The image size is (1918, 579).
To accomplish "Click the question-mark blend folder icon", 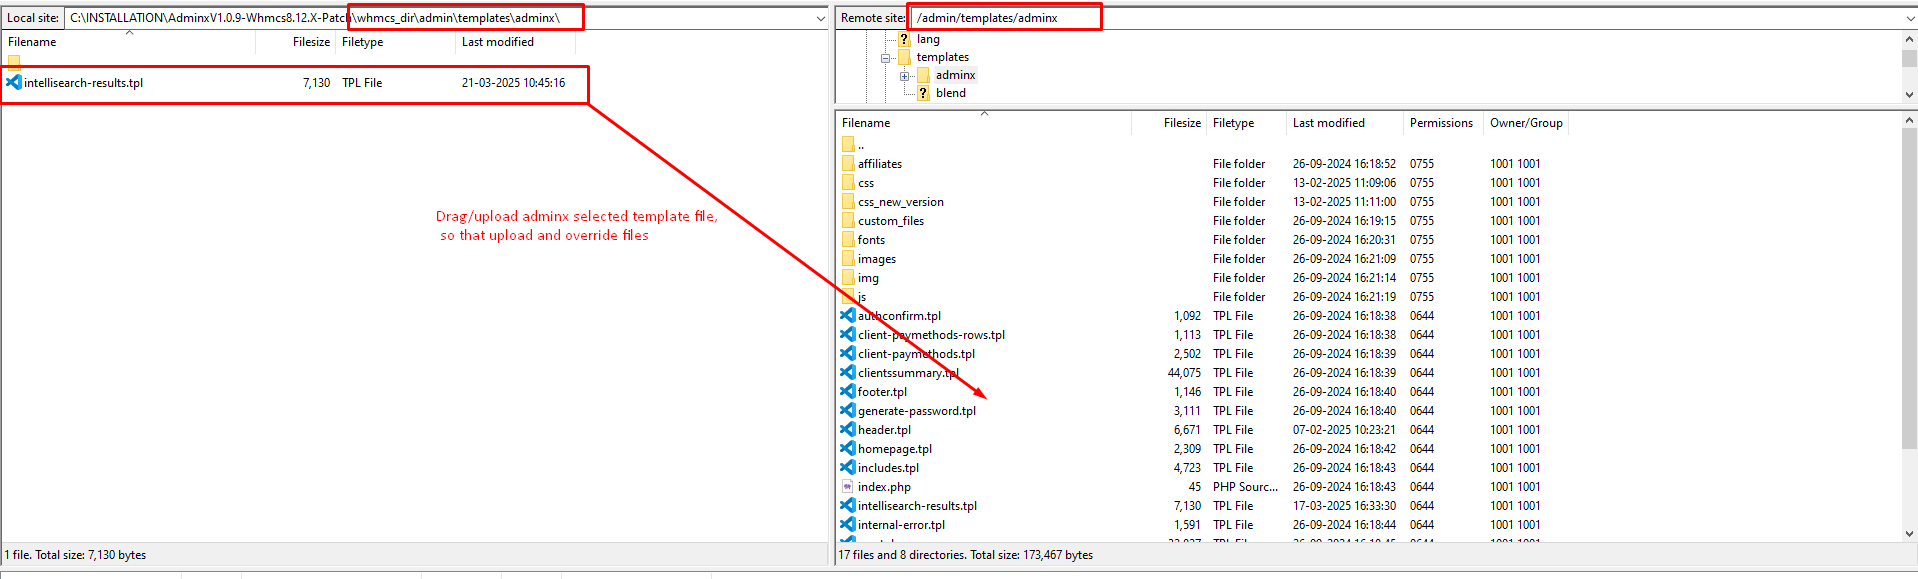I will (923, 93).
